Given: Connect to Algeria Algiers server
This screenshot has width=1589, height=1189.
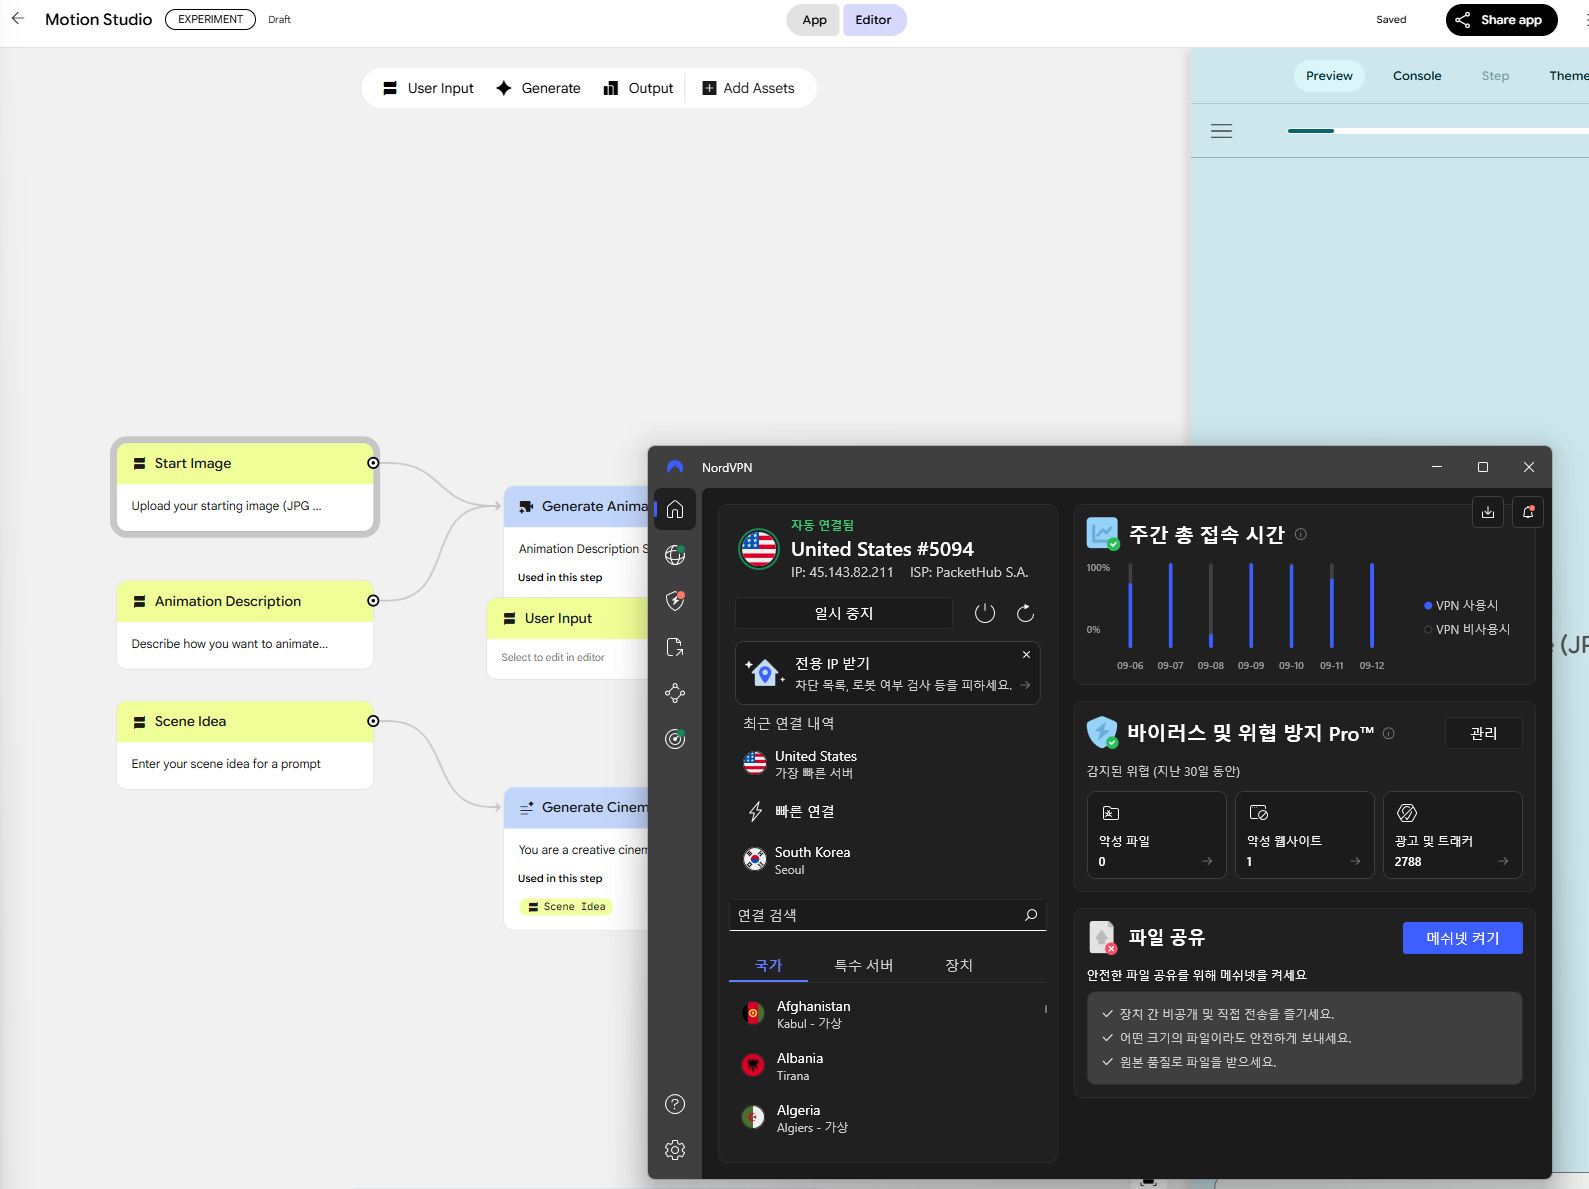Looking at the screenshot, I should [888, 1118].
